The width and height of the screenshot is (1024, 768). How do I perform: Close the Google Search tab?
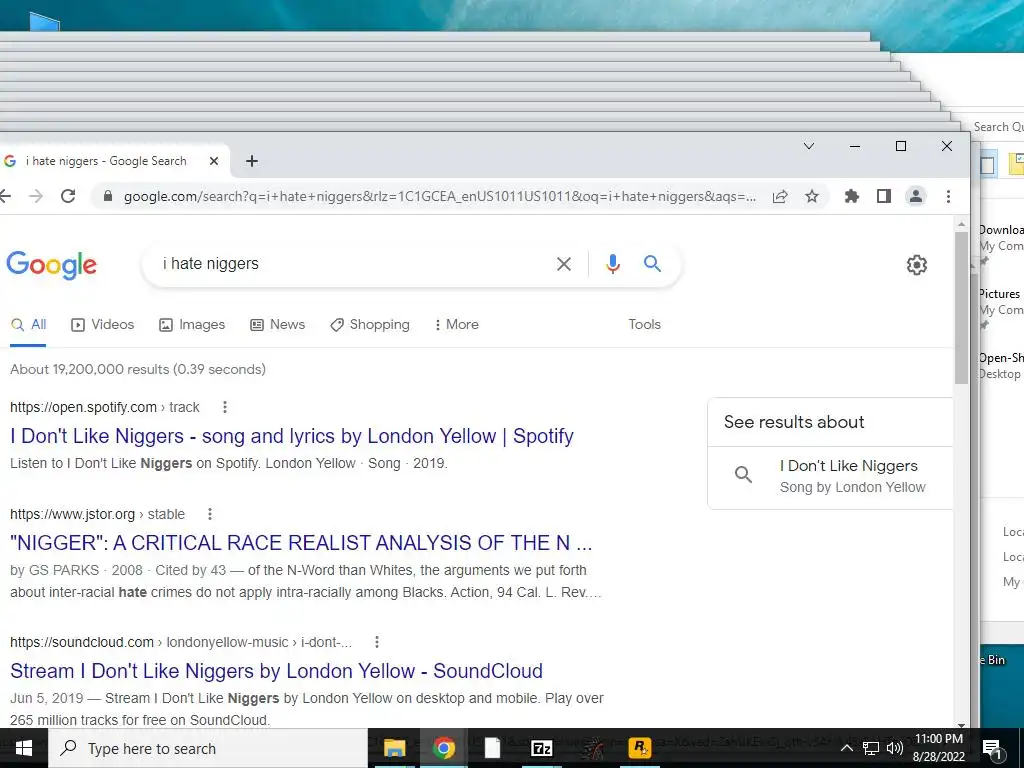tap(214, 161)
